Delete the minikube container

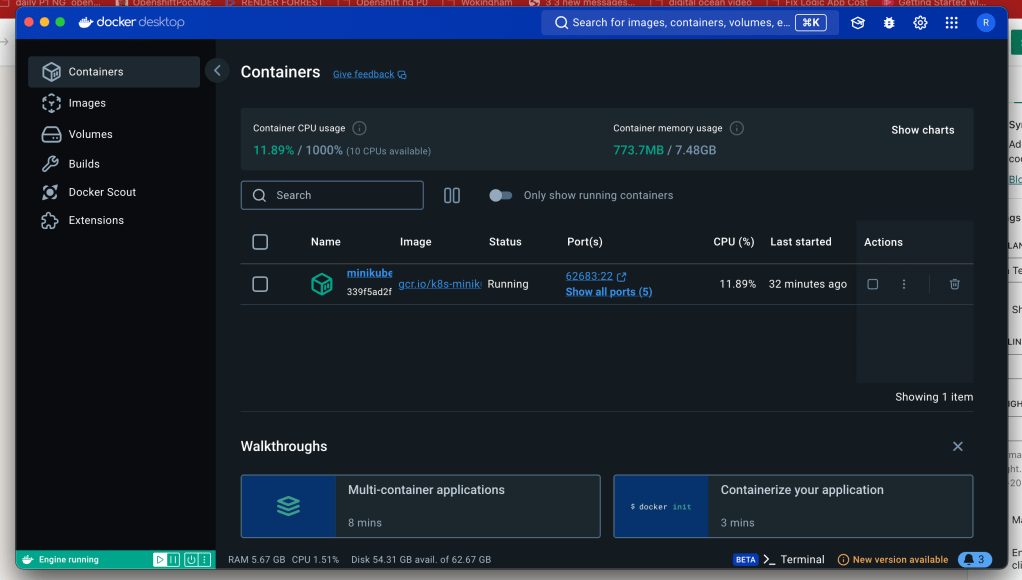pos(954,284)
